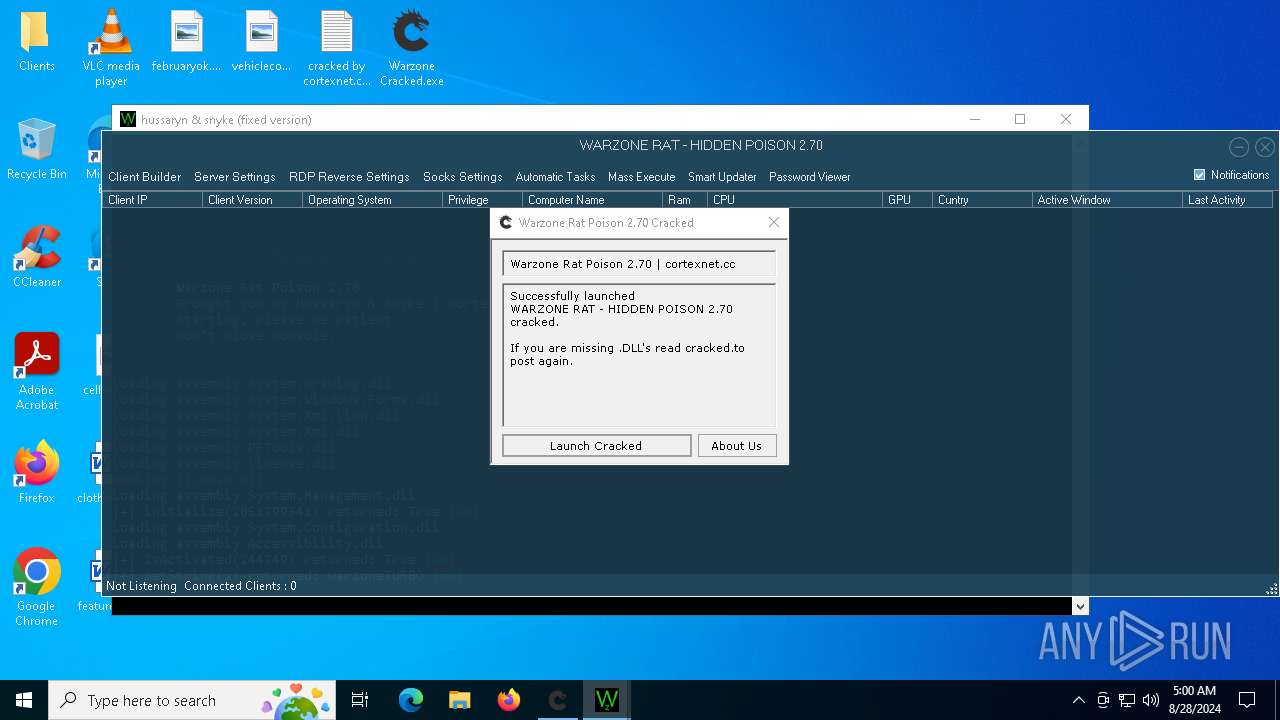The image size is (1280, 720).
Task: Launch Google Chrome from desktop
Action: pyautogui.click(x=37, y=587)
